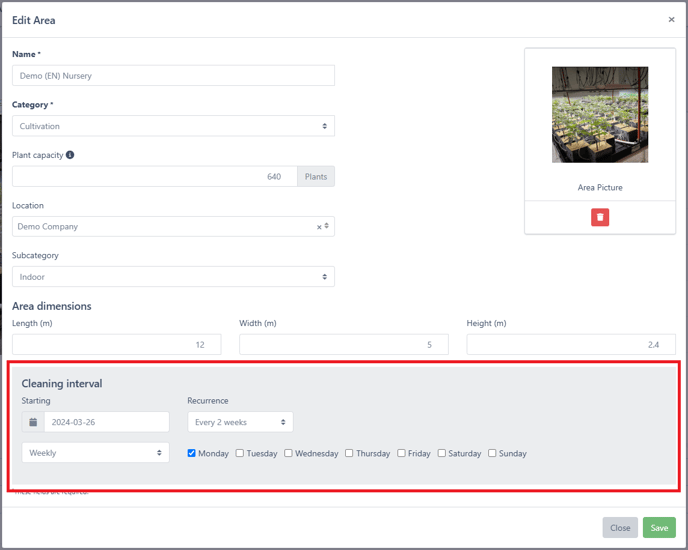Open the Weekly interval type dropdown
Screen dimensions: 688x550
pyautogui.click(x=95, y=453)
